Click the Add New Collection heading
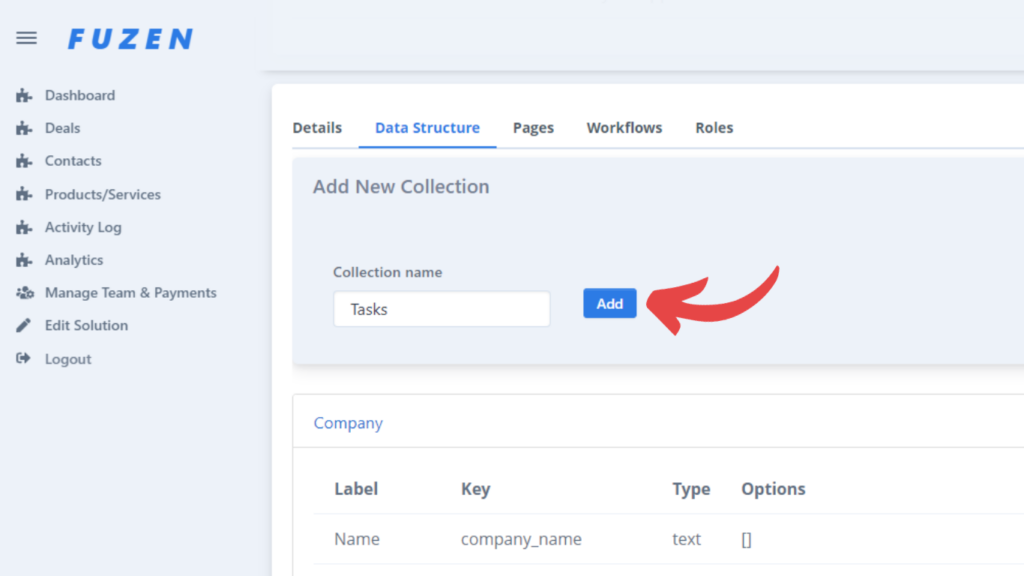This screenshot has width=1024, height=576. (401, 187)
